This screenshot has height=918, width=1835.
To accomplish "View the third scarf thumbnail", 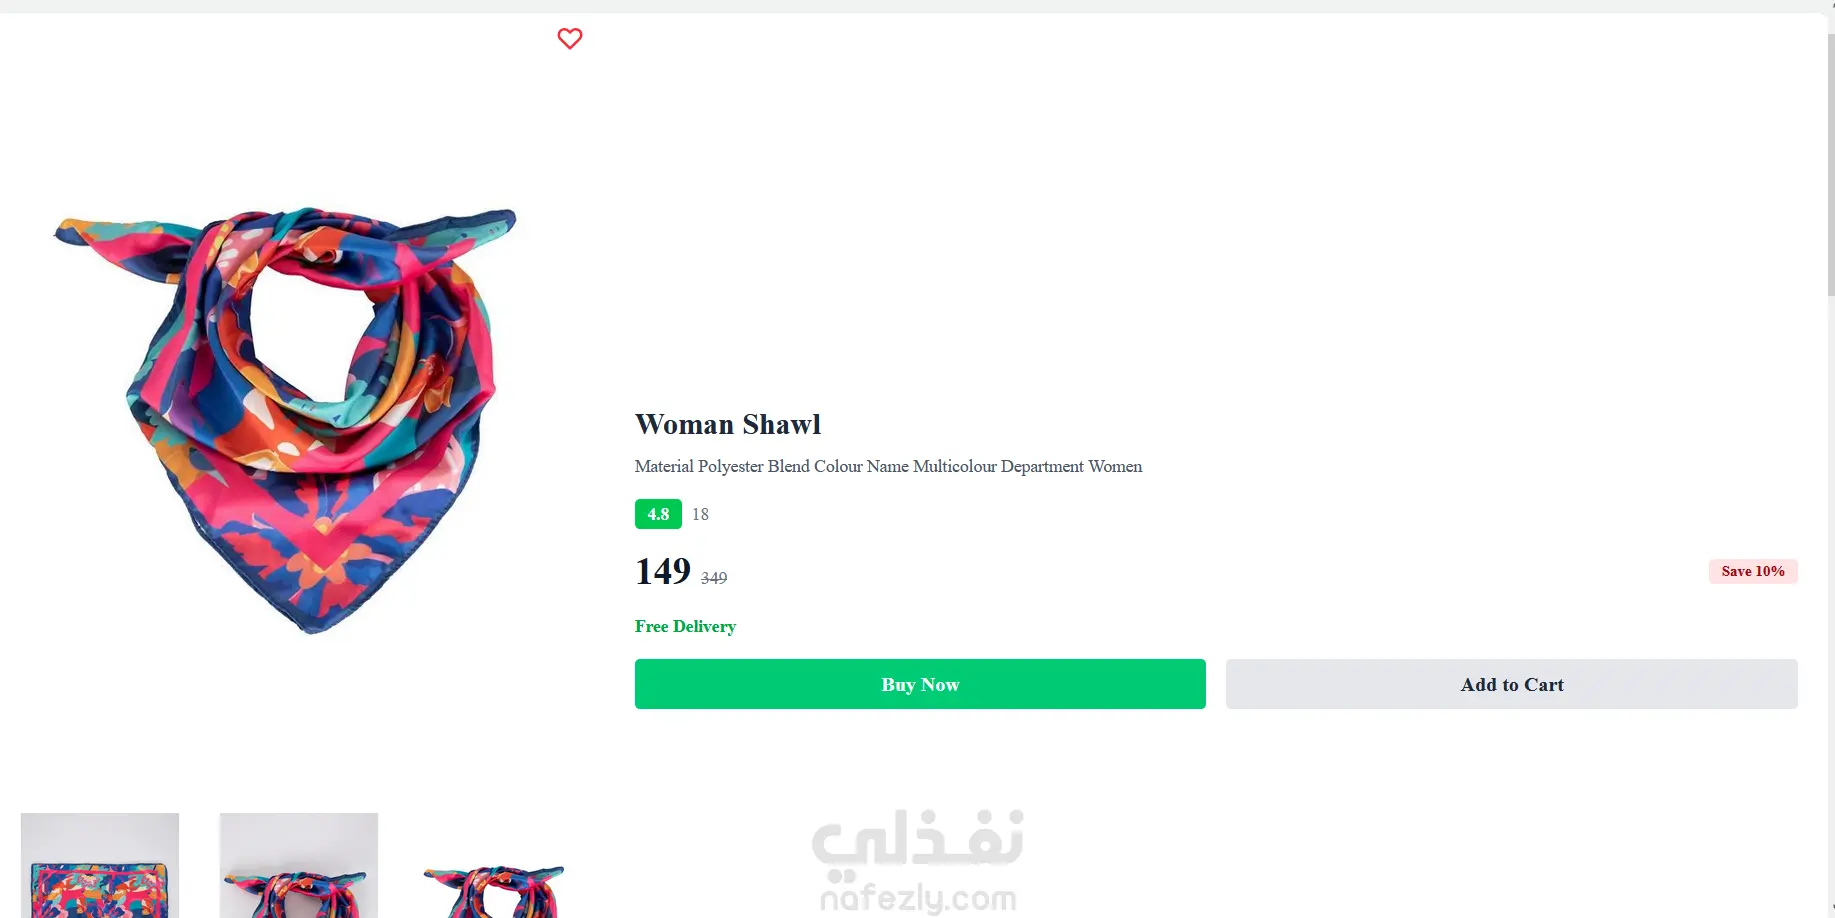I will click(495, 888).
